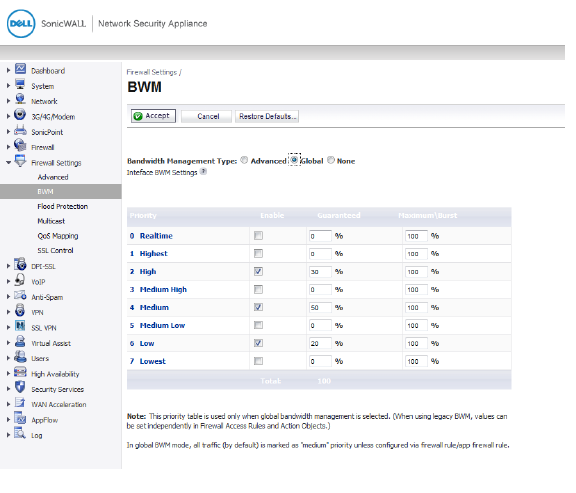
Task: Expand the AppFlow tree arrow
Action: pos(8,420)
